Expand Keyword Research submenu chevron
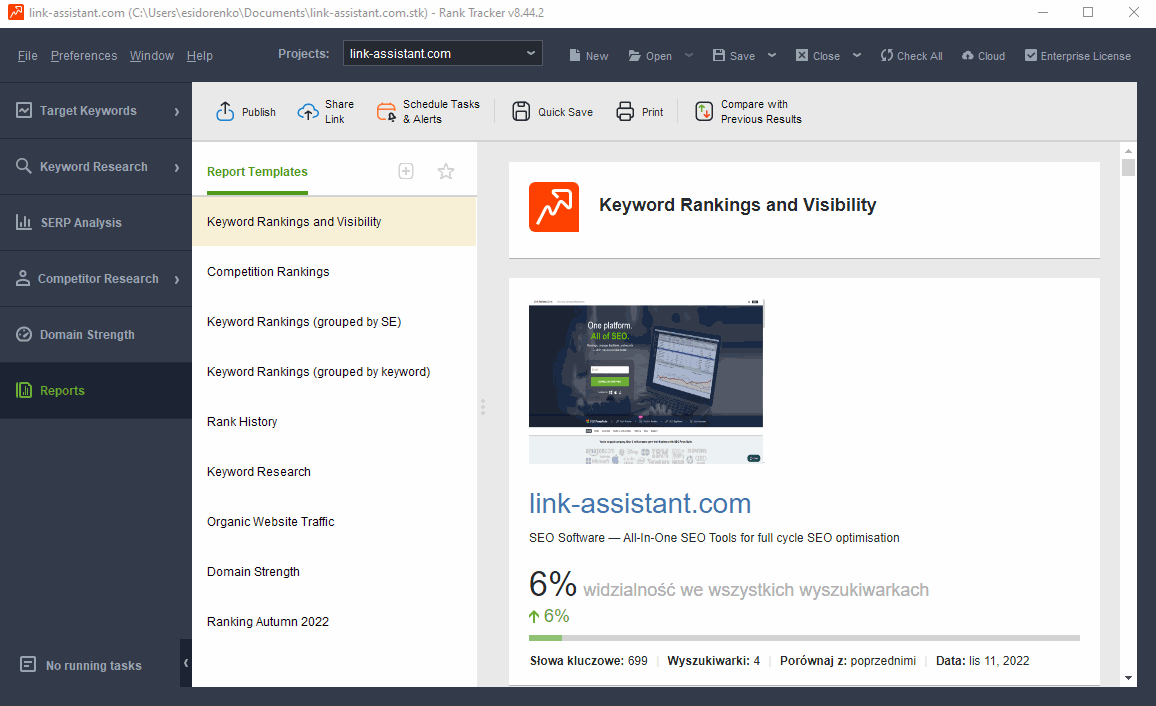The height and width of the screenshot is (706, 1156). [177, 167]
